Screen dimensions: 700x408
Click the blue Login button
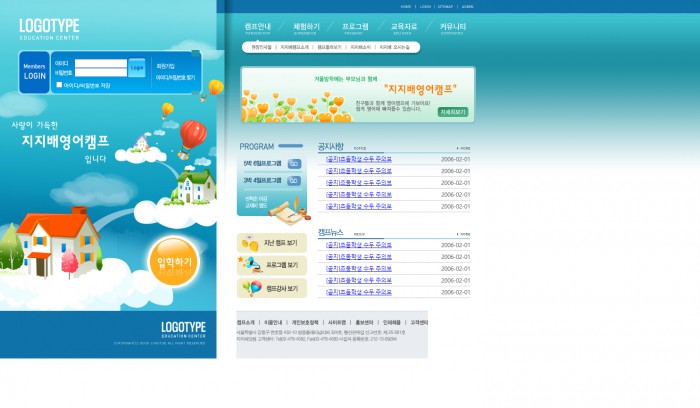(137, 67)
